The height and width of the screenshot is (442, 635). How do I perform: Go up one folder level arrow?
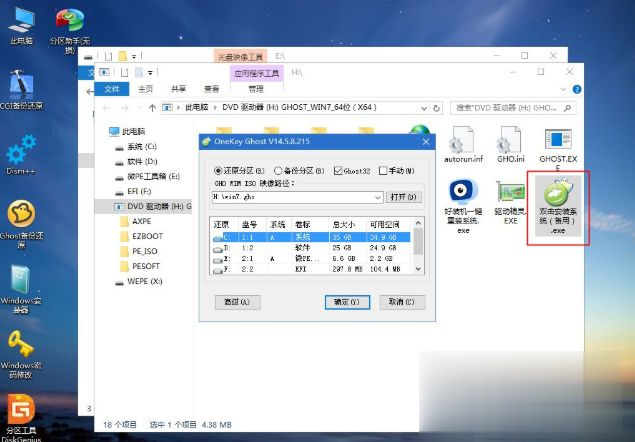coord(152,108)
